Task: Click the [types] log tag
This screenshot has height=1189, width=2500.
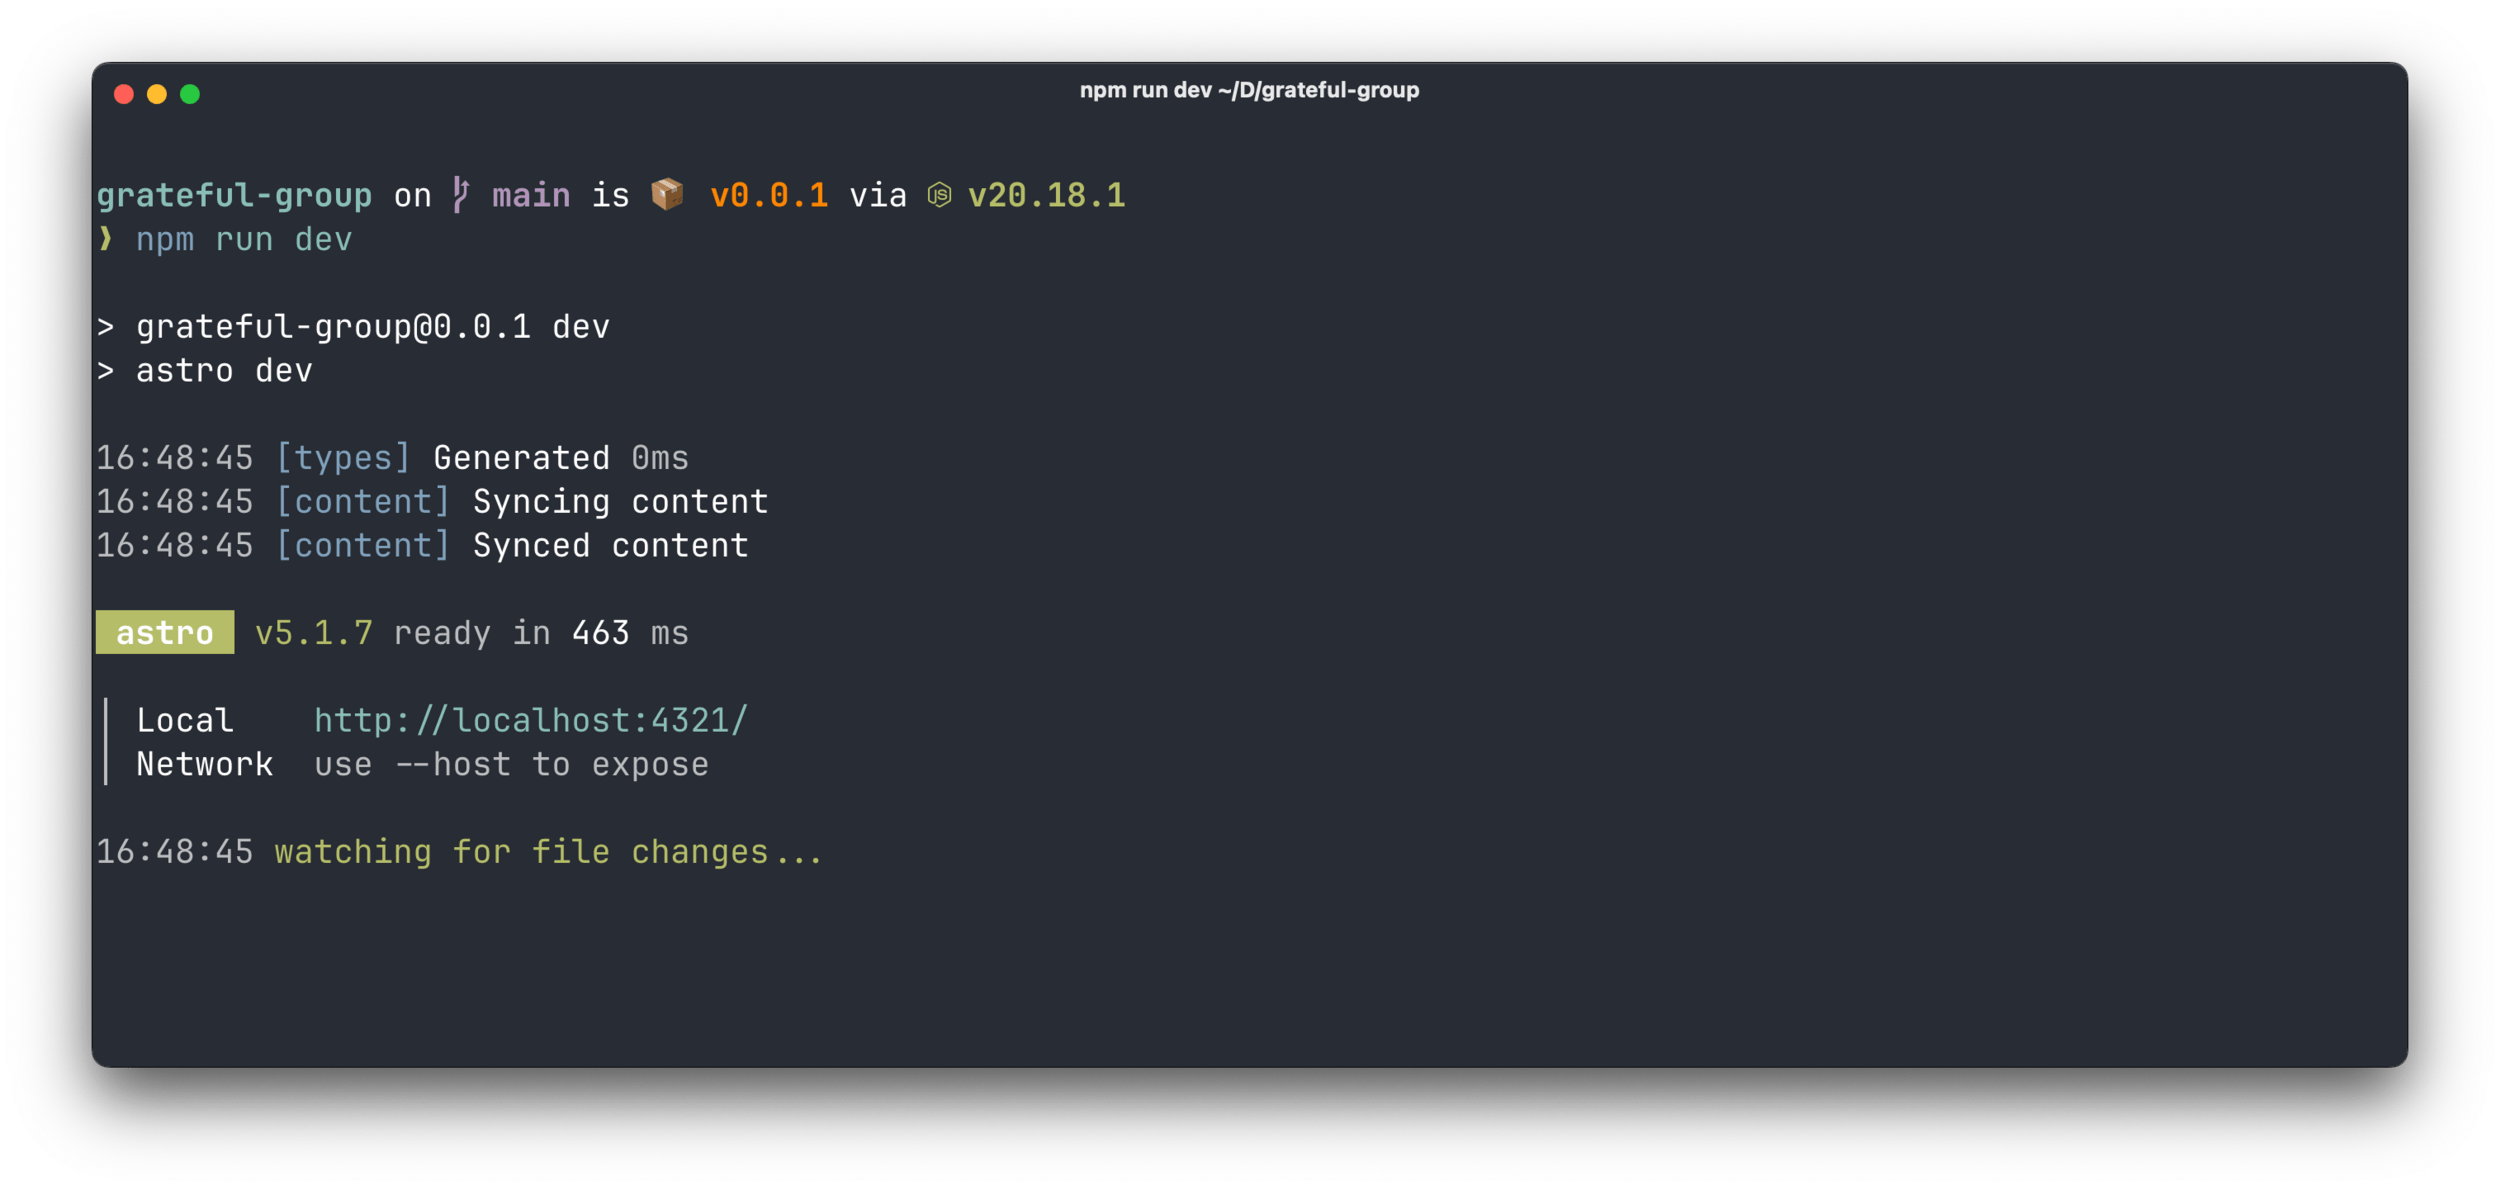Action: tap(343, 458)
